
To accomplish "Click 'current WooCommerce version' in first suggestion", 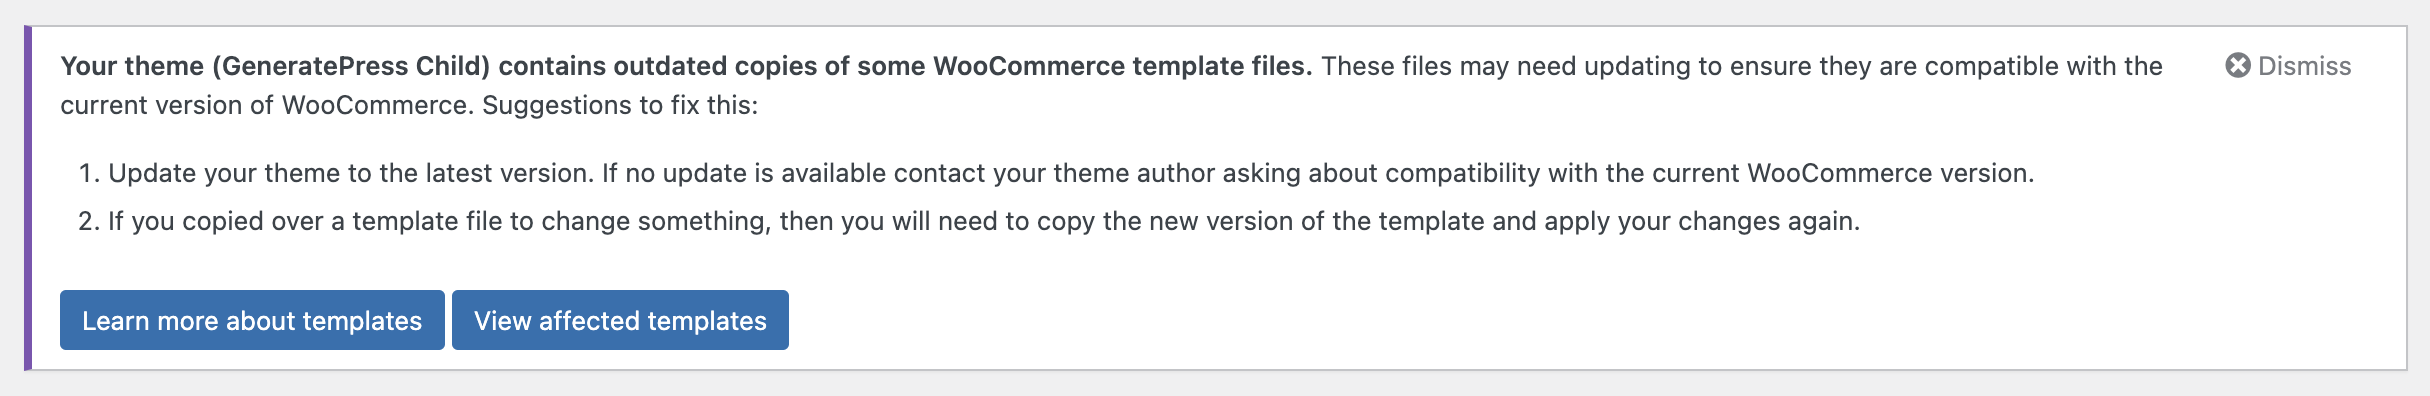I will tap(1842, 173).
